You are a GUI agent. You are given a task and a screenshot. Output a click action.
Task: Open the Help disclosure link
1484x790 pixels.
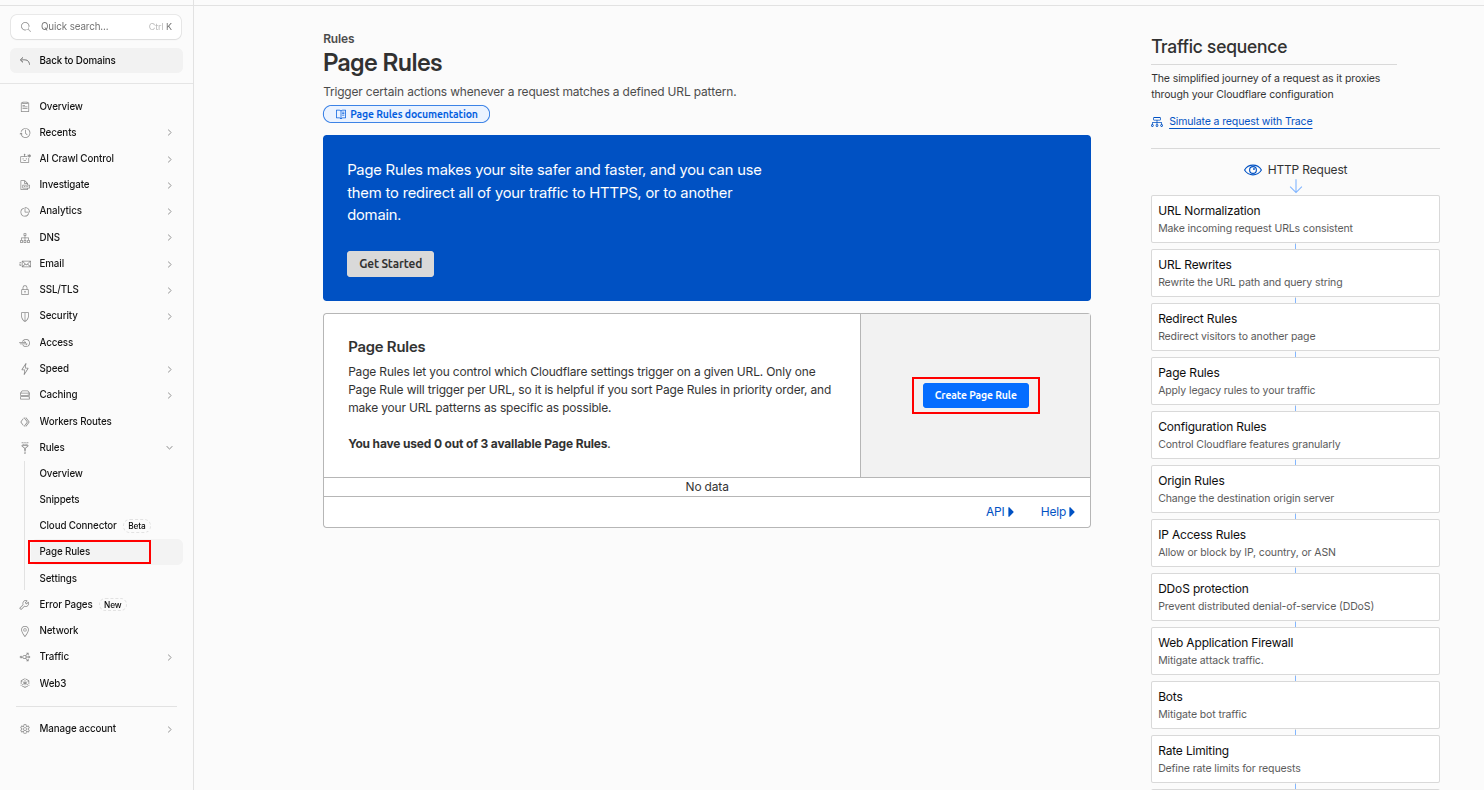[1058, 512]
